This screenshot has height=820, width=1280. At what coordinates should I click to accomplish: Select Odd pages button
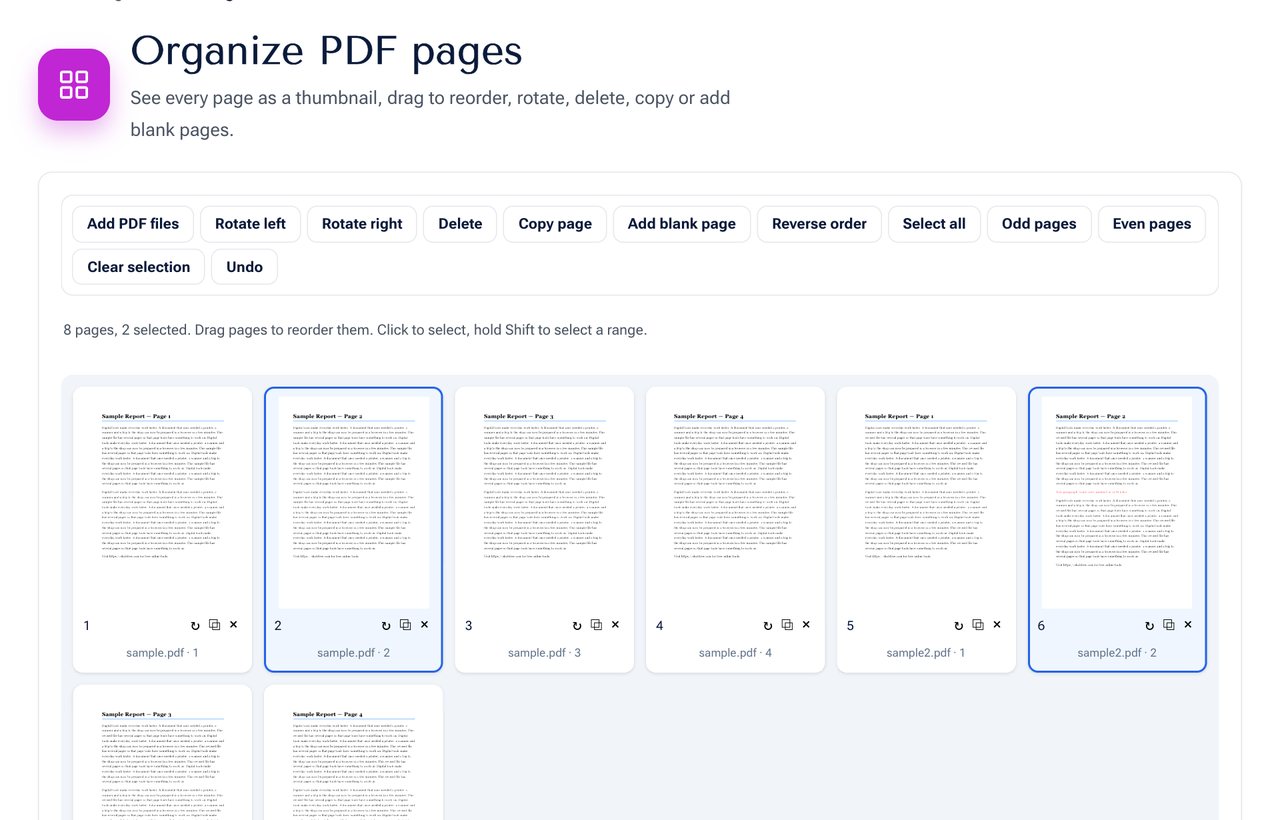pos(1039,224)
